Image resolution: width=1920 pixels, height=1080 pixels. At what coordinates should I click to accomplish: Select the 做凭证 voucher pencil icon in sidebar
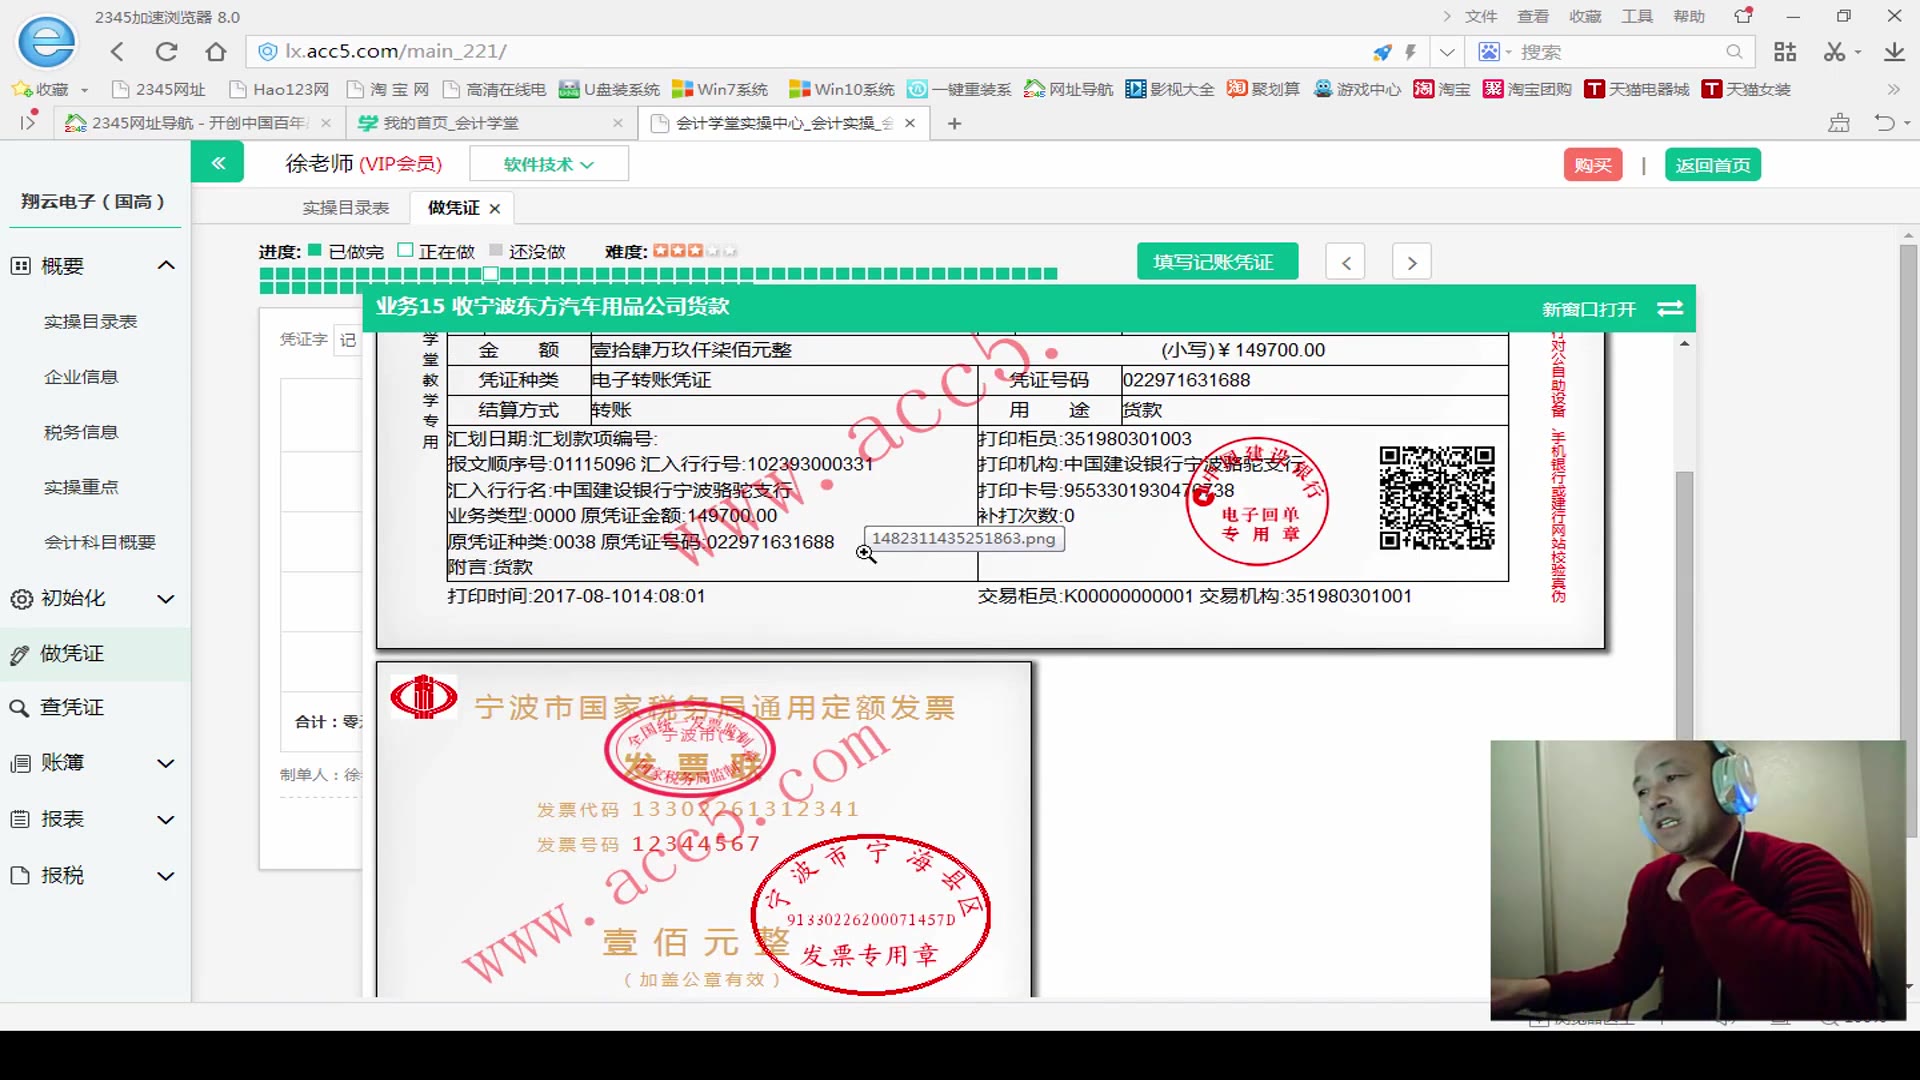[x=20, y=653]
